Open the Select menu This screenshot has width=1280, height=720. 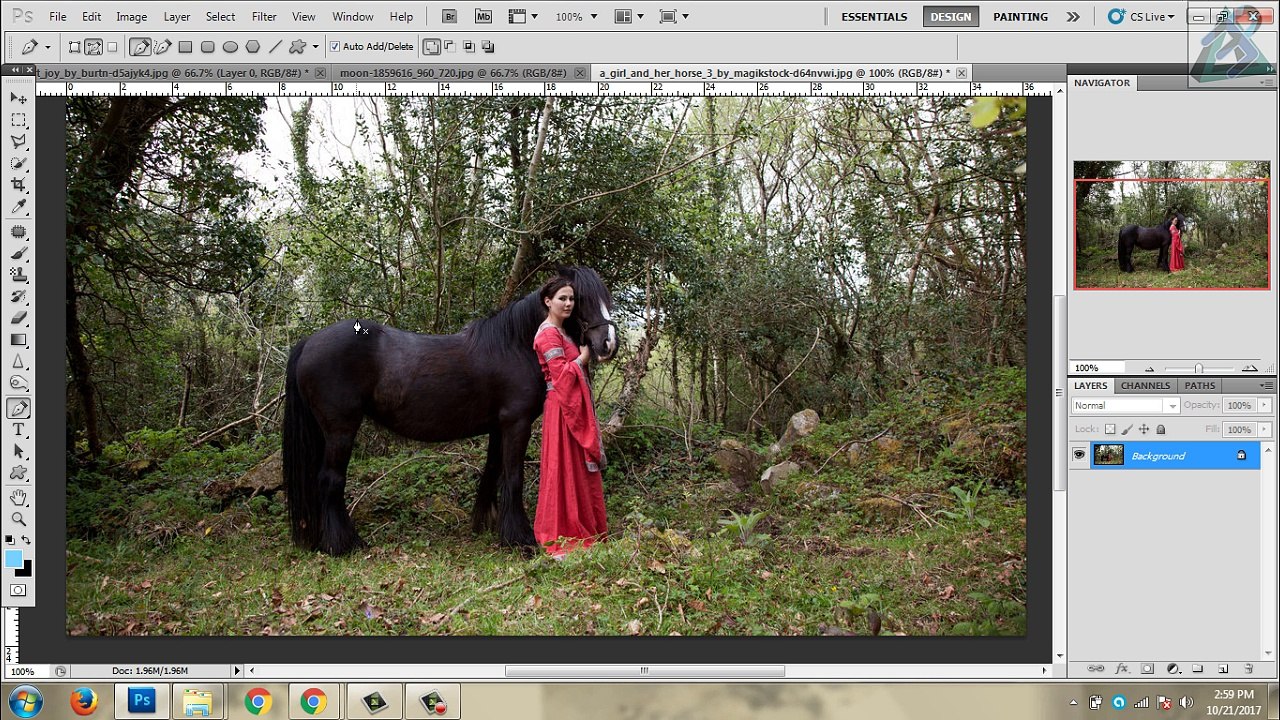coord(220,17)
